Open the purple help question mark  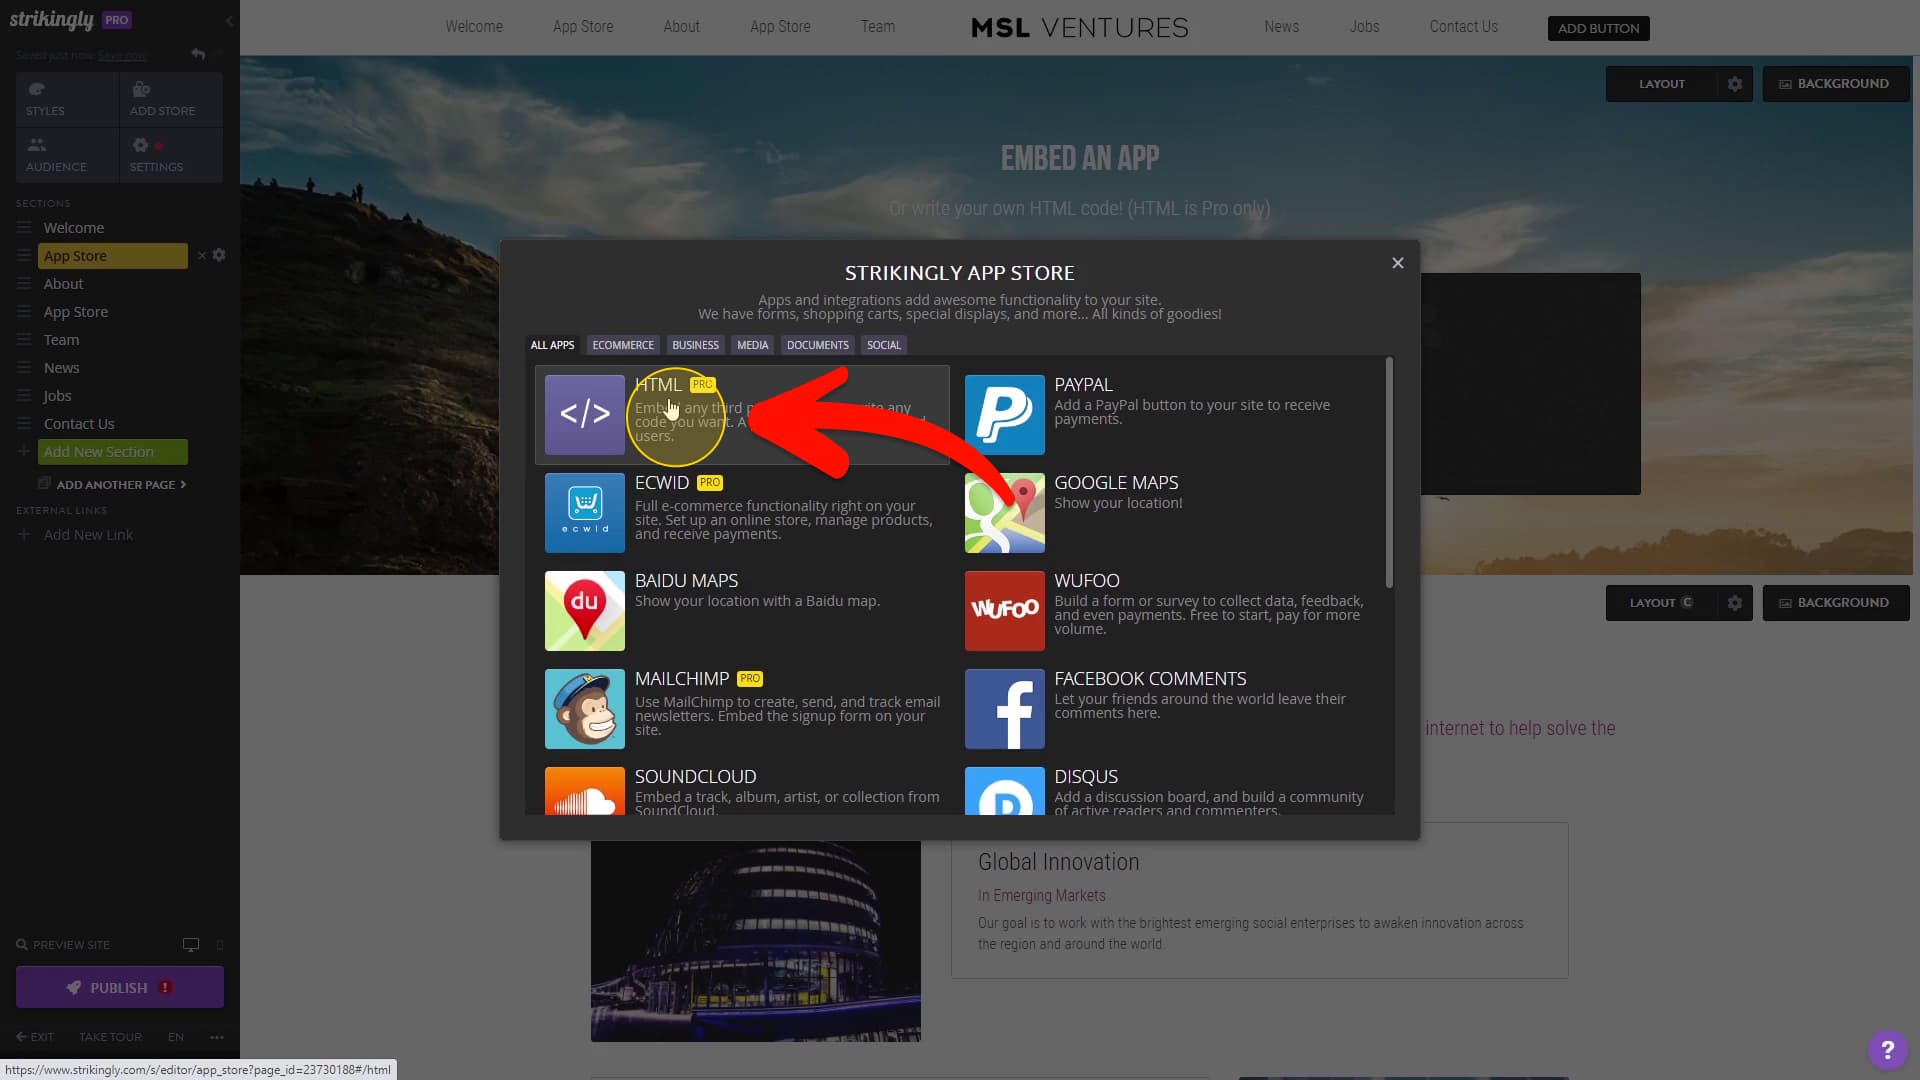pos(1887,1050)
